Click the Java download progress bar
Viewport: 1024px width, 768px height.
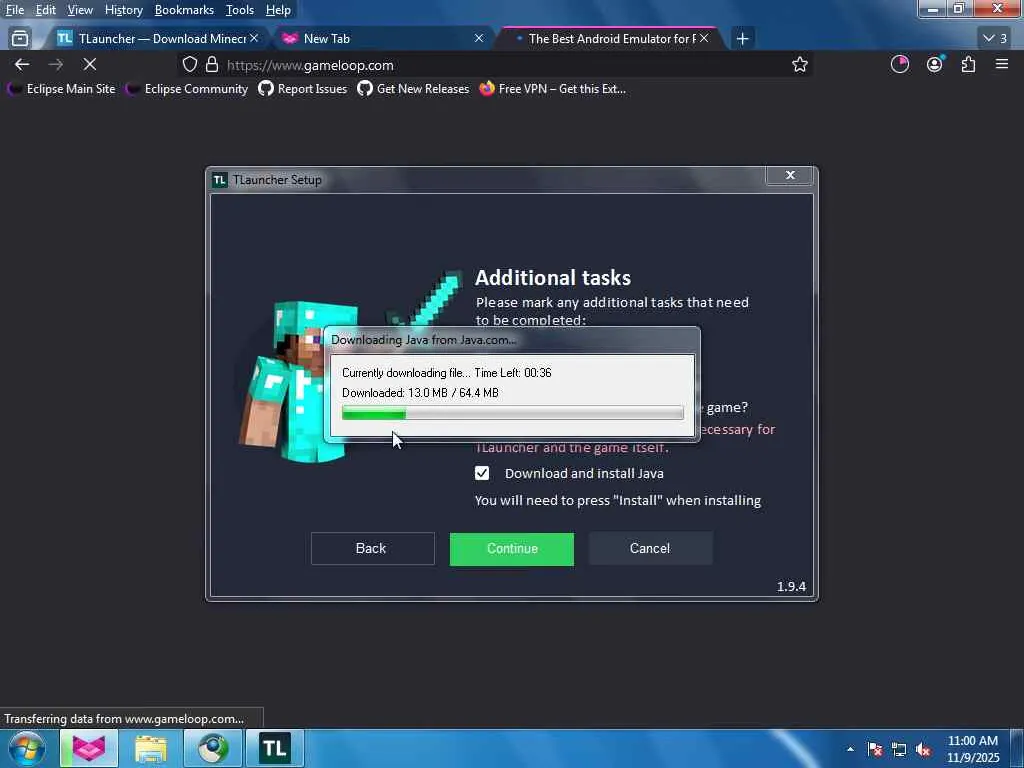[513, 413]
